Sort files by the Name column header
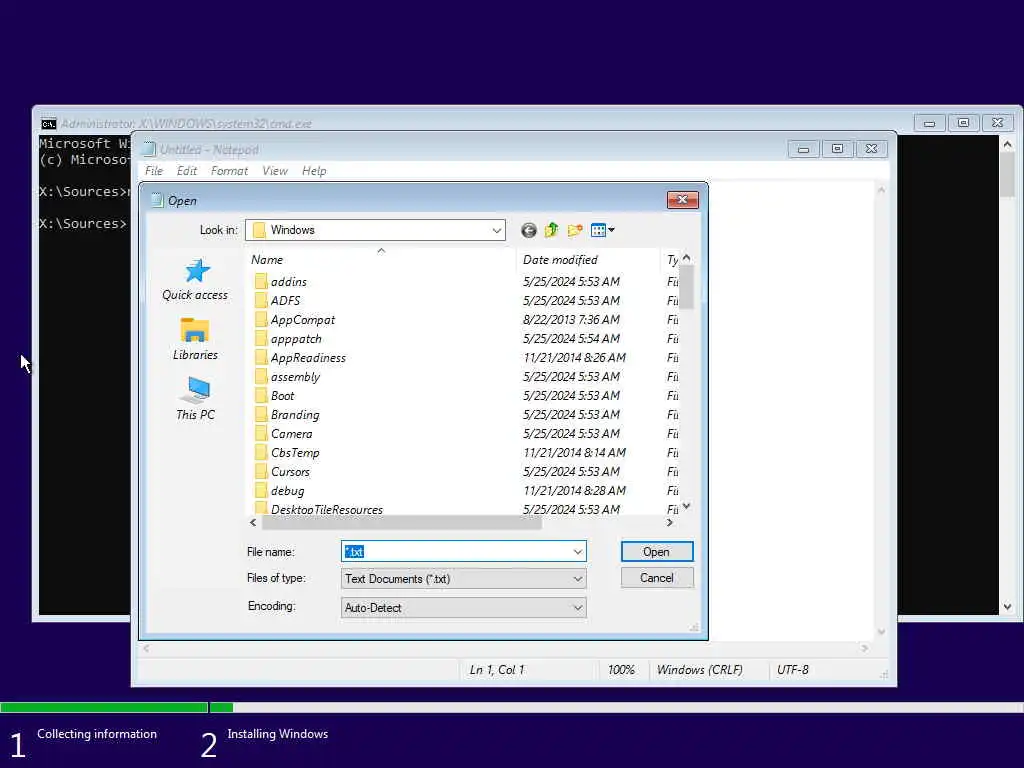1024x768 pixels. pyautogui.click(x=381, y=259)
